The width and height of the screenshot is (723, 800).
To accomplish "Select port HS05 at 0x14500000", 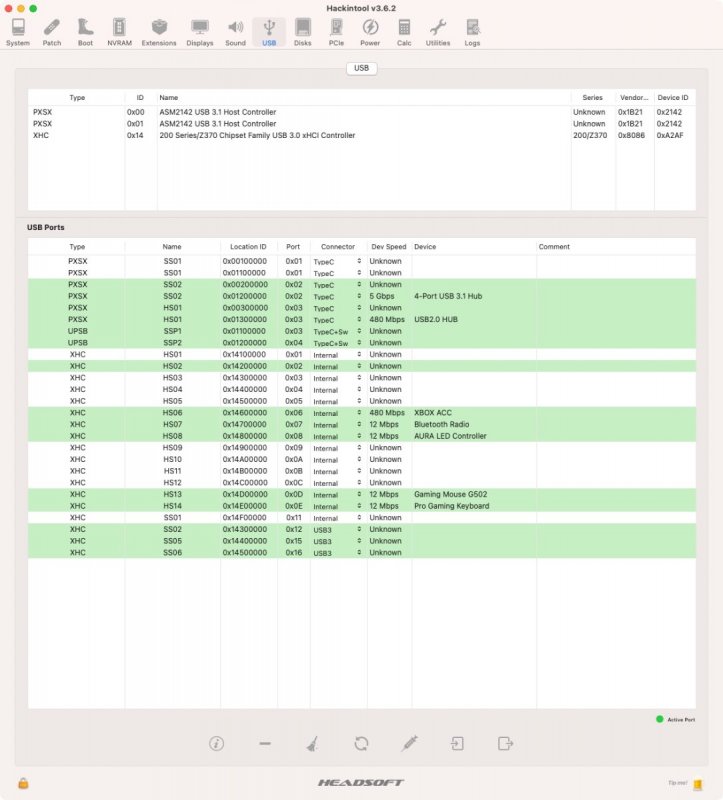I will (x=362, y=401).
